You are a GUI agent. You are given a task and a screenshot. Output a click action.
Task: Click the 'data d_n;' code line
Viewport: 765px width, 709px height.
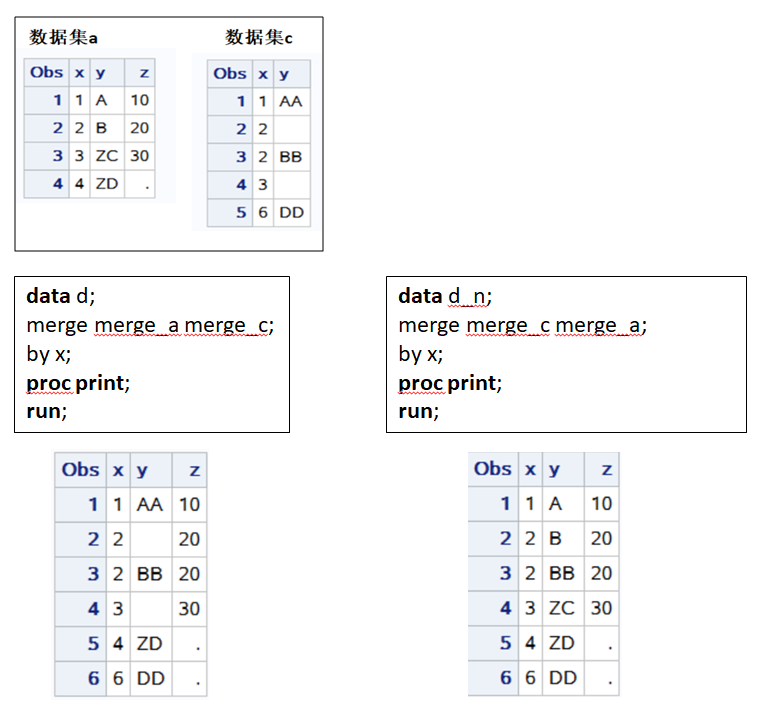point(445,296)
